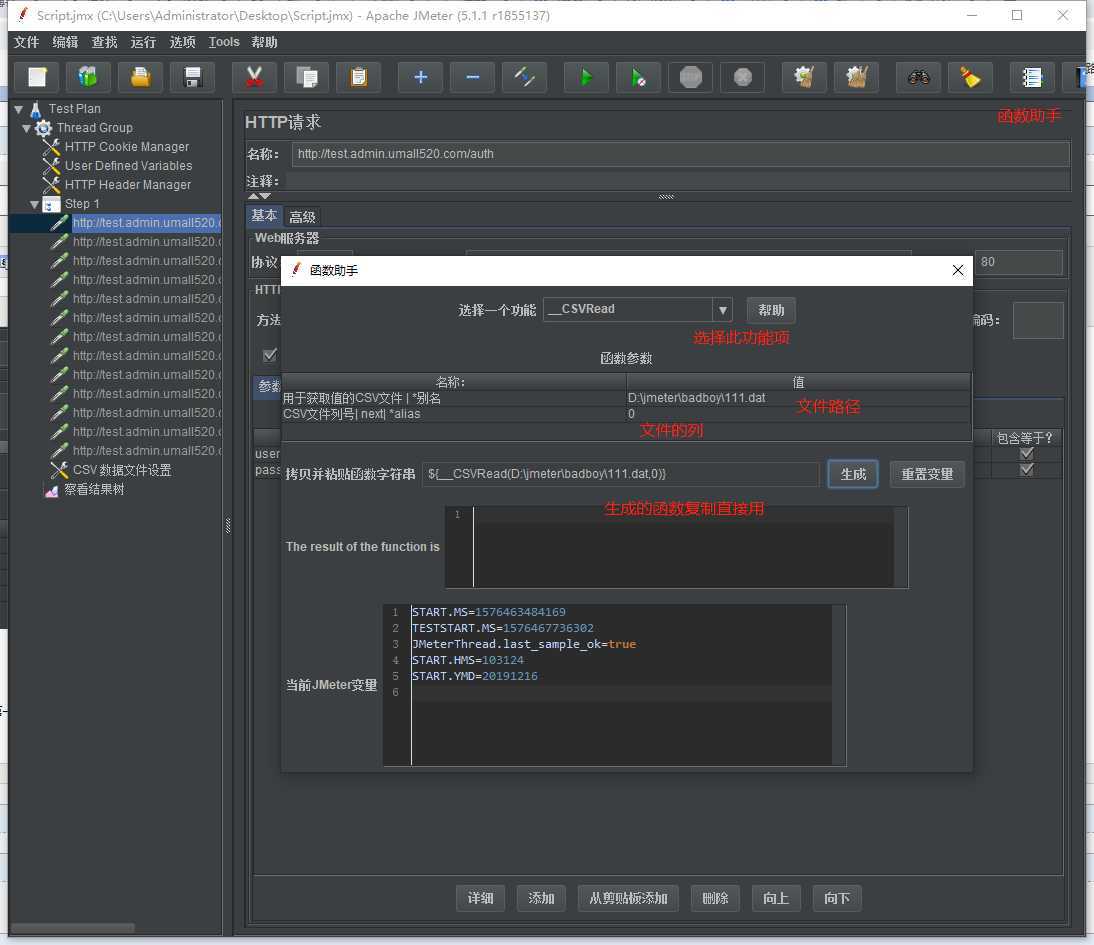The height and width of the screenshot is (945, 1094).
Task: Click the 生成 button
Action: tap(853, 474)
